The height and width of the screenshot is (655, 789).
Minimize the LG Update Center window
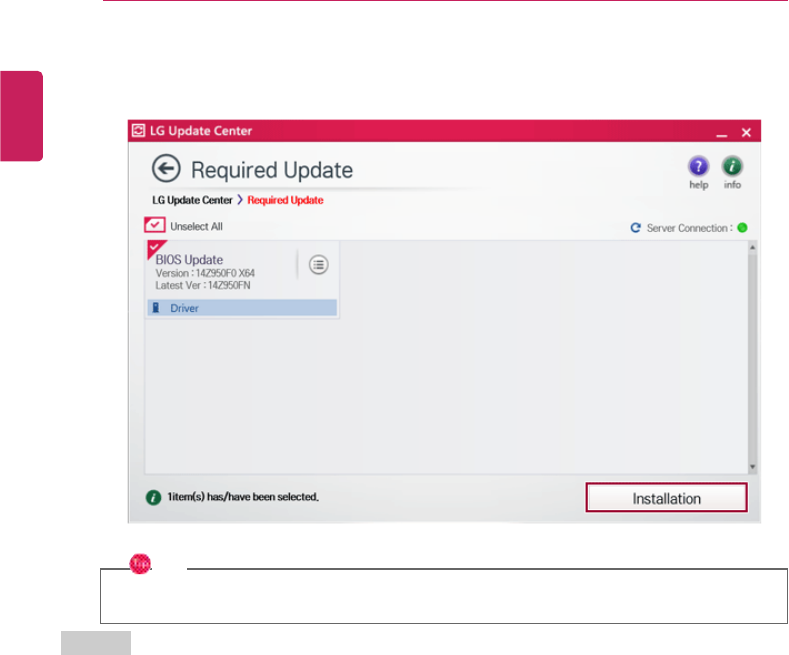pos(722,133)
